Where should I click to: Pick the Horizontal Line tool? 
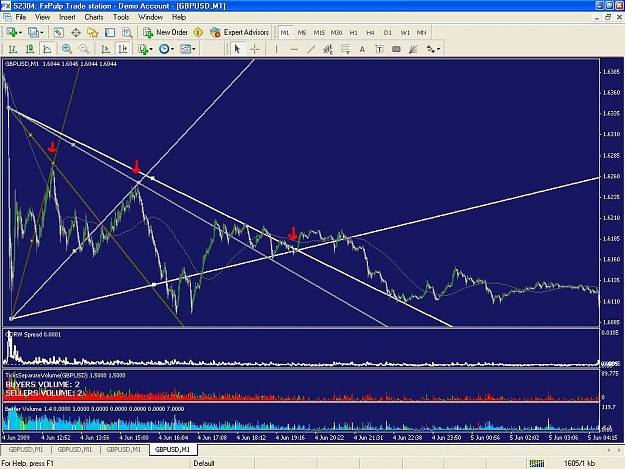(294, 49)
